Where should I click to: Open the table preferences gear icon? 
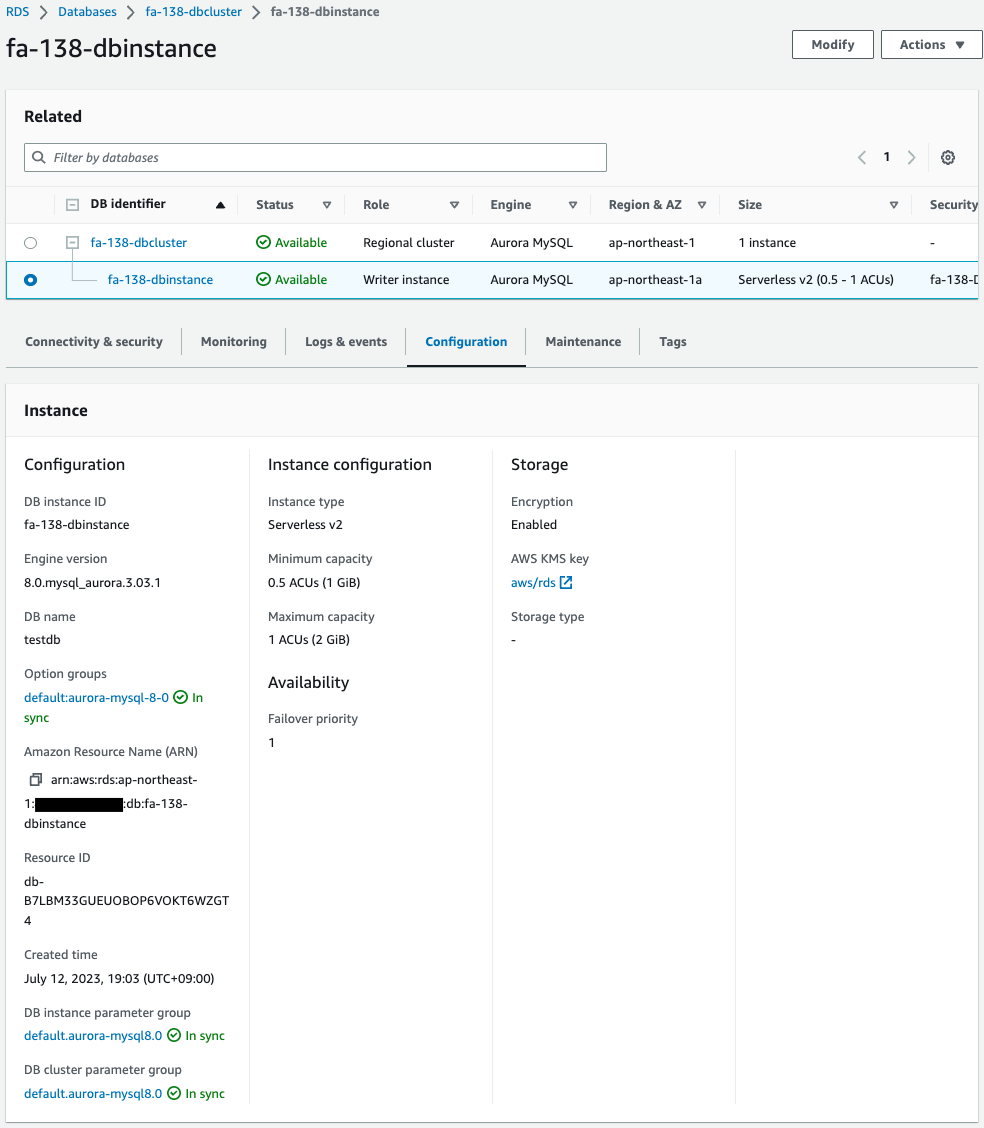click(x=947, y=157)
